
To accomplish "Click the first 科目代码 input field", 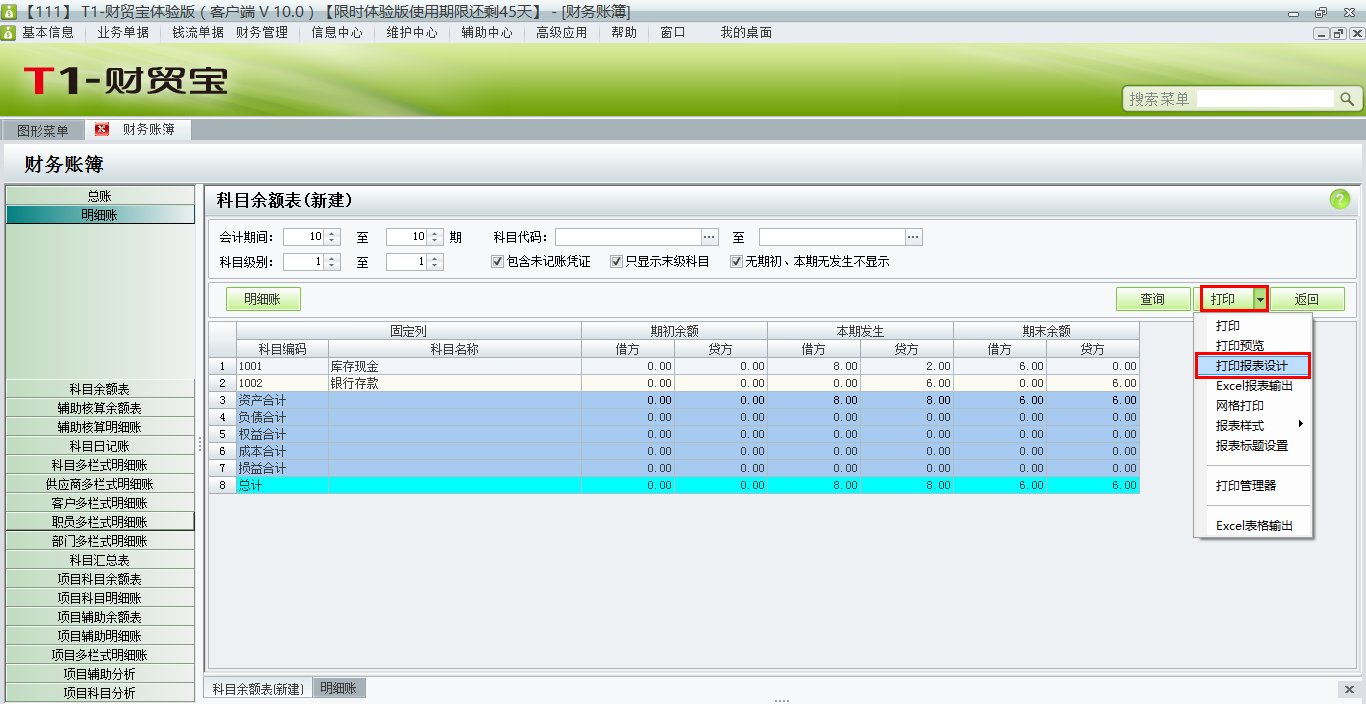I will click(x=628, y=237).
